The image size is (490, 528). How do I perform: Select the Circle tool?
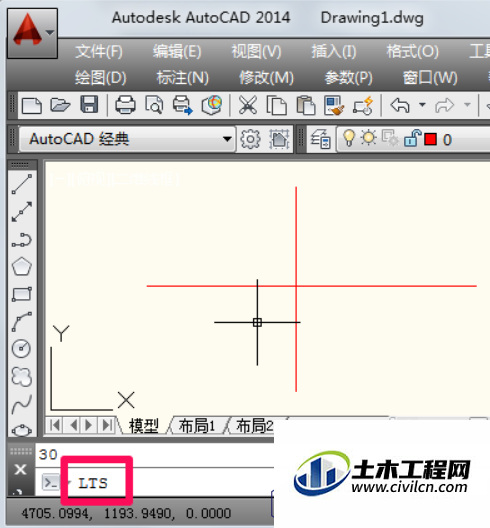point(22,348)
